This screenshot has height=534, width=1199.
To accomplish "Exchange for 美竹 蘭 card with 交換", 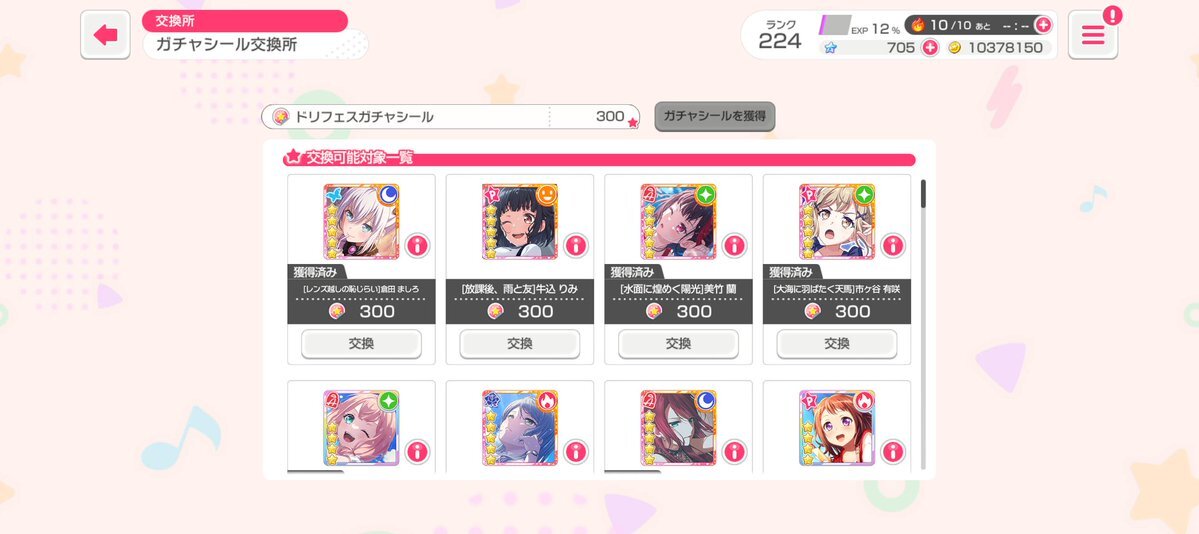I will click(678, 344).
